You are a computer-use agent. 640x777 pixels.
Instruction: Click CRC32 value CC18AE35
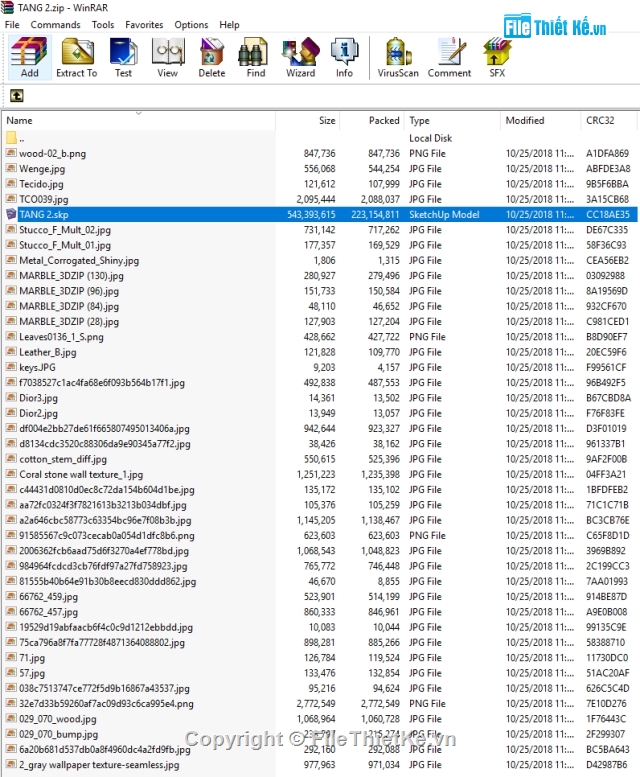coord(607,215)
